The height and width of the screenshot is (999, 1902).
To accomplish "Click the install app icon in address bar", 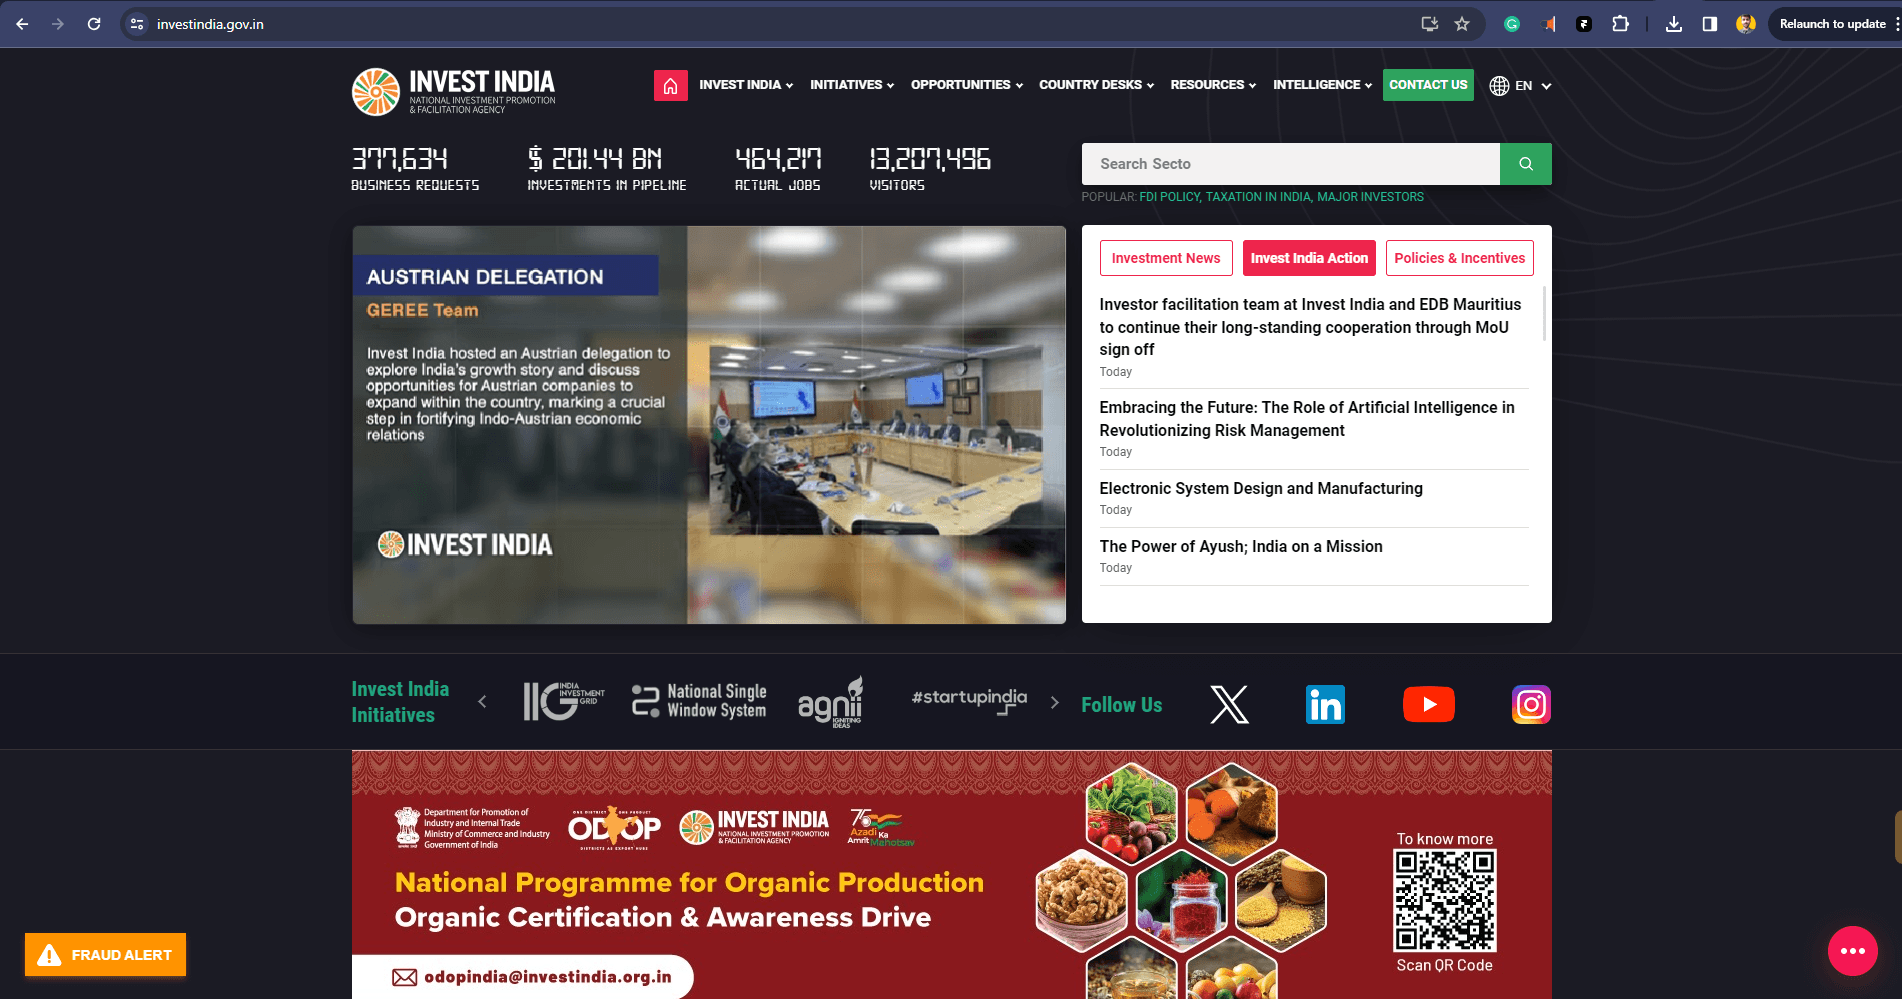I will pos(1429,24).
